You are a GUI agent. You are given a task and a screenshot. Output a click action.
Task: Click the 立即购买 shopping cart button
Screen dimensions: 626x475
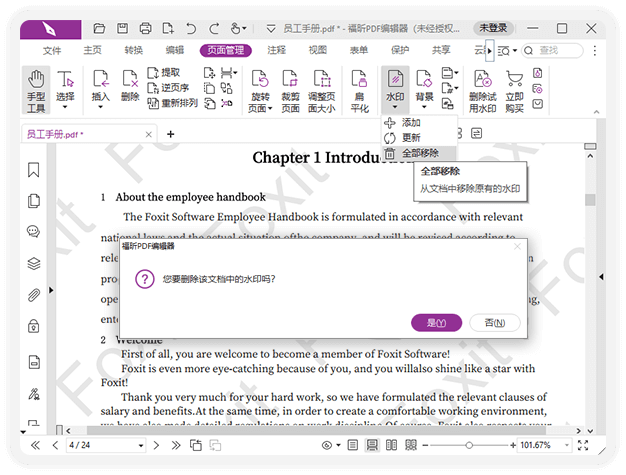[515, 91]
